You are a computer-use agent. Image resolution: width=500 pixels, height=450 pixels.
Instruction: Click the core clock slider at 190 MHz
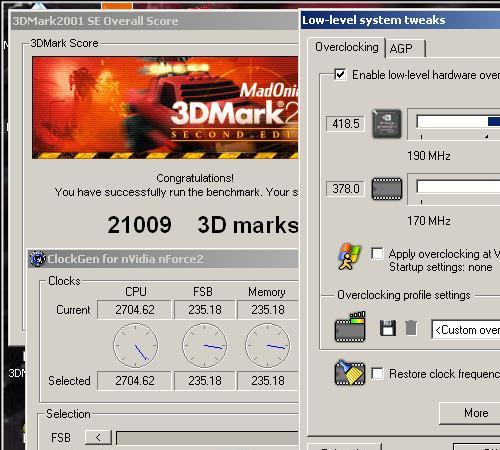pyautogui.click(x=458, y=121)
